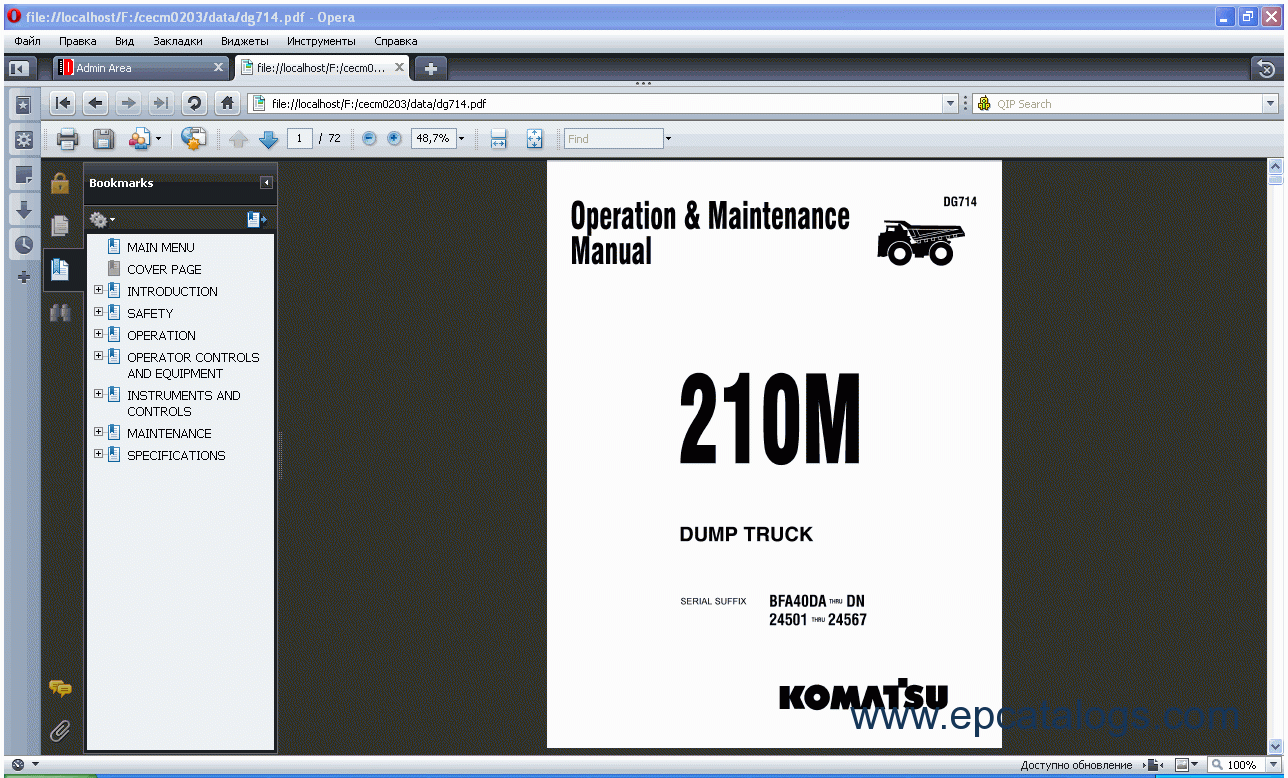Viewport: 1288px width, 778px height.
Task: Open Инструменты menu
Action: coord(321,41)
